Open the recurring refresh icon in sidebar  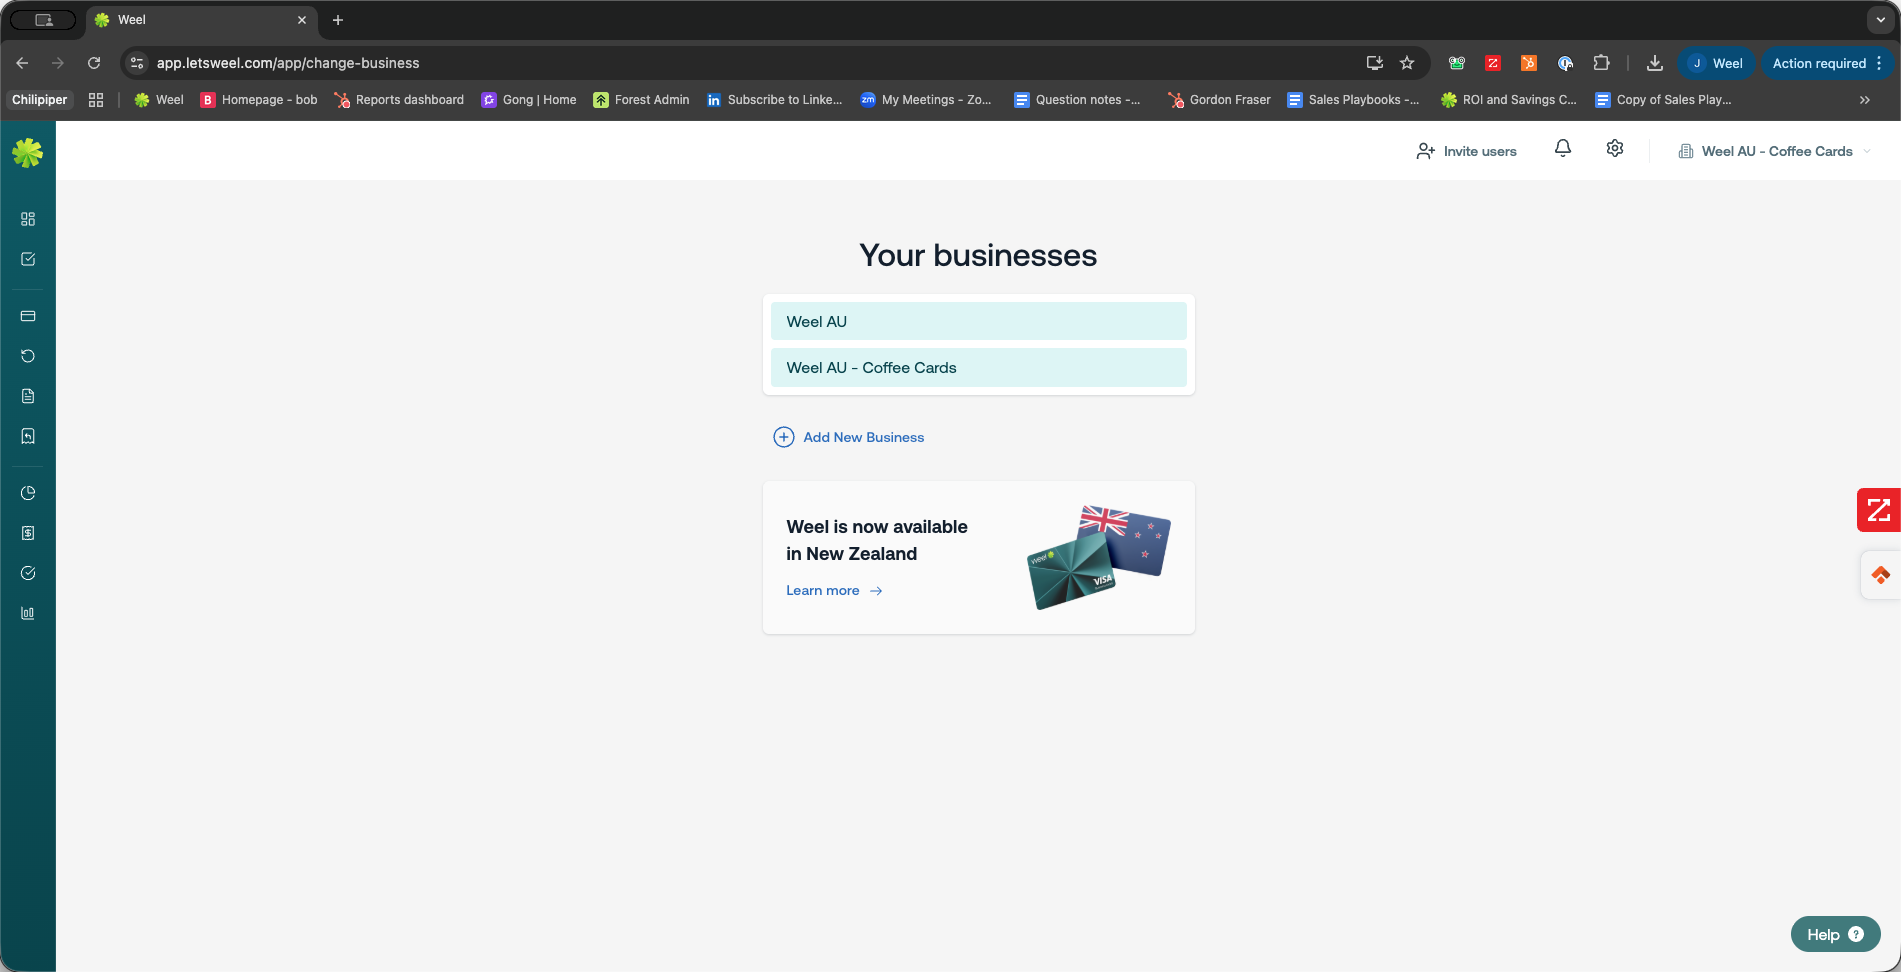pos(28,356)
